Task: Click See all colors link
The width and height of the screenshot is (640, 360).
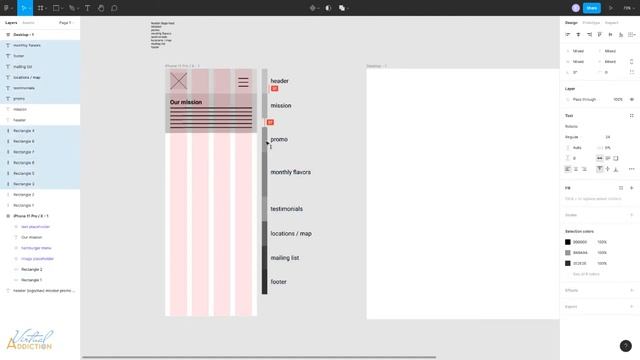Action: (586, 274)
